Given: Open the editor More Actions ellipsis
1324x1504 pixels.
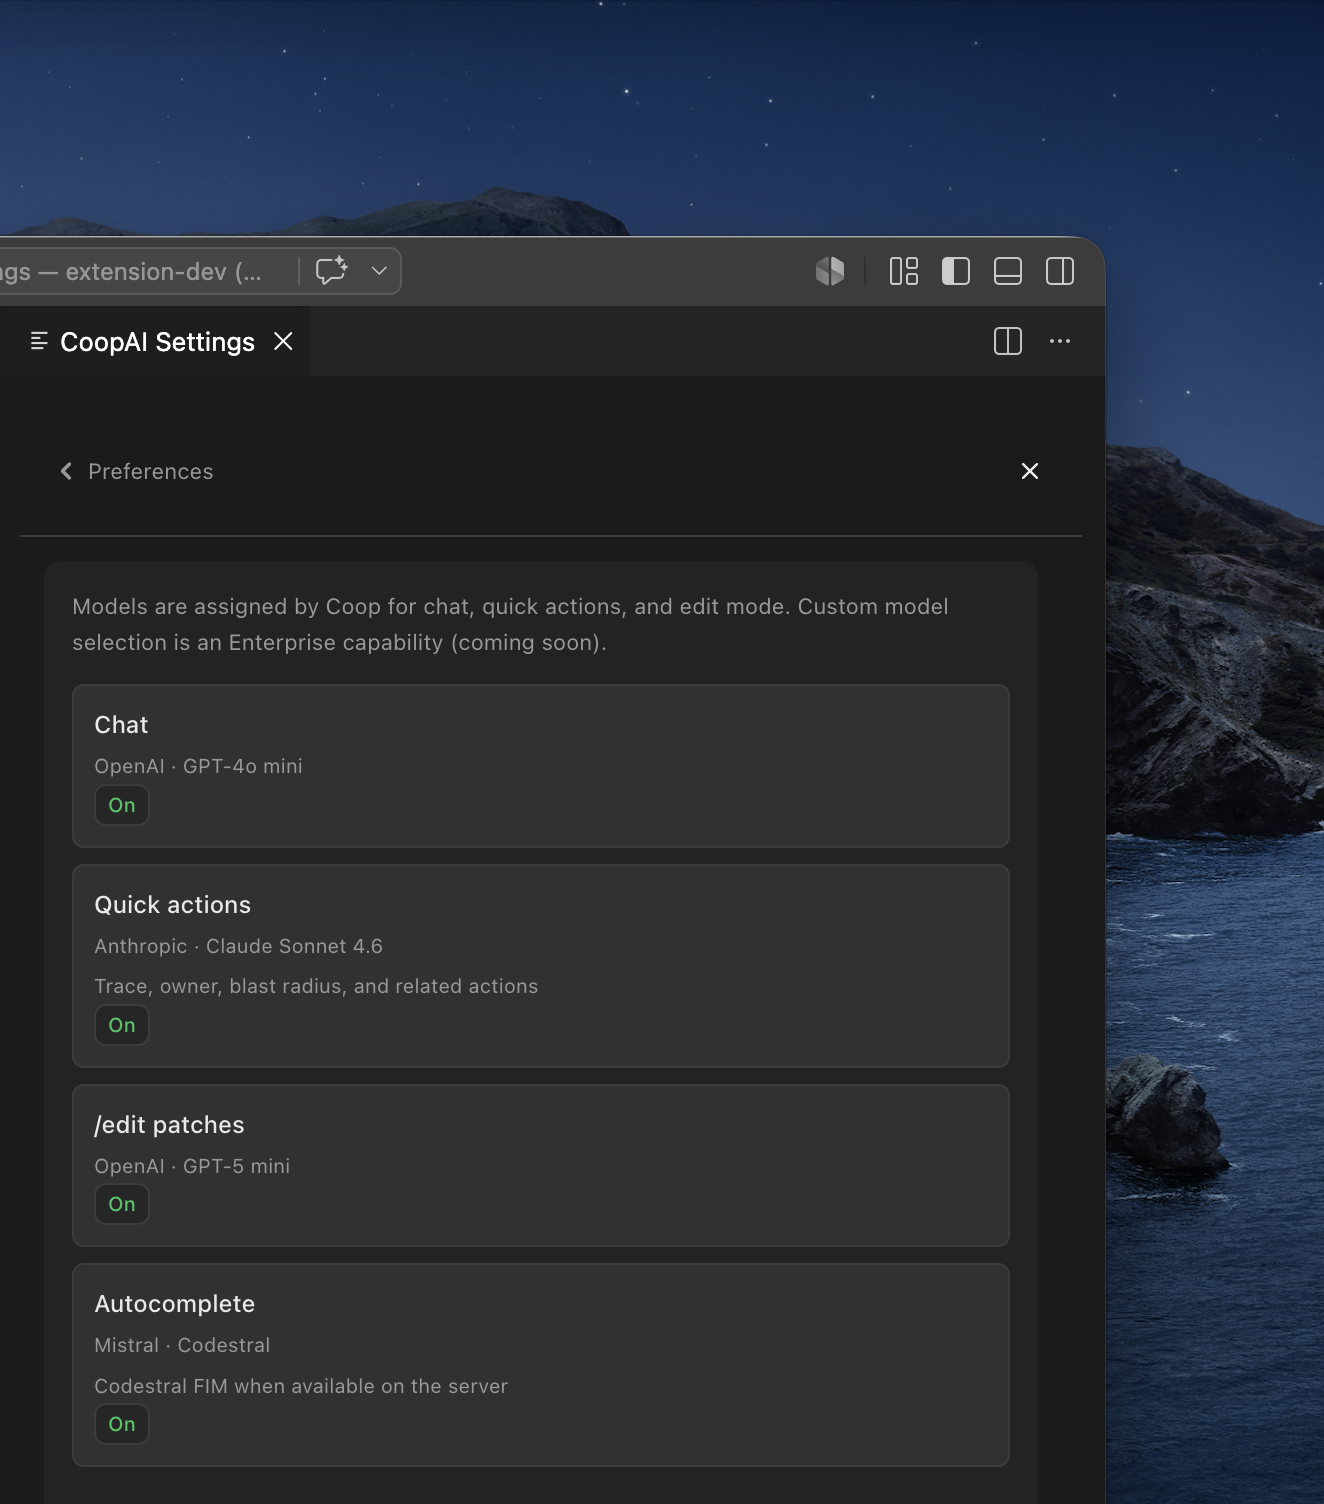Looking at the screenshot, I should click(1060, 341).
